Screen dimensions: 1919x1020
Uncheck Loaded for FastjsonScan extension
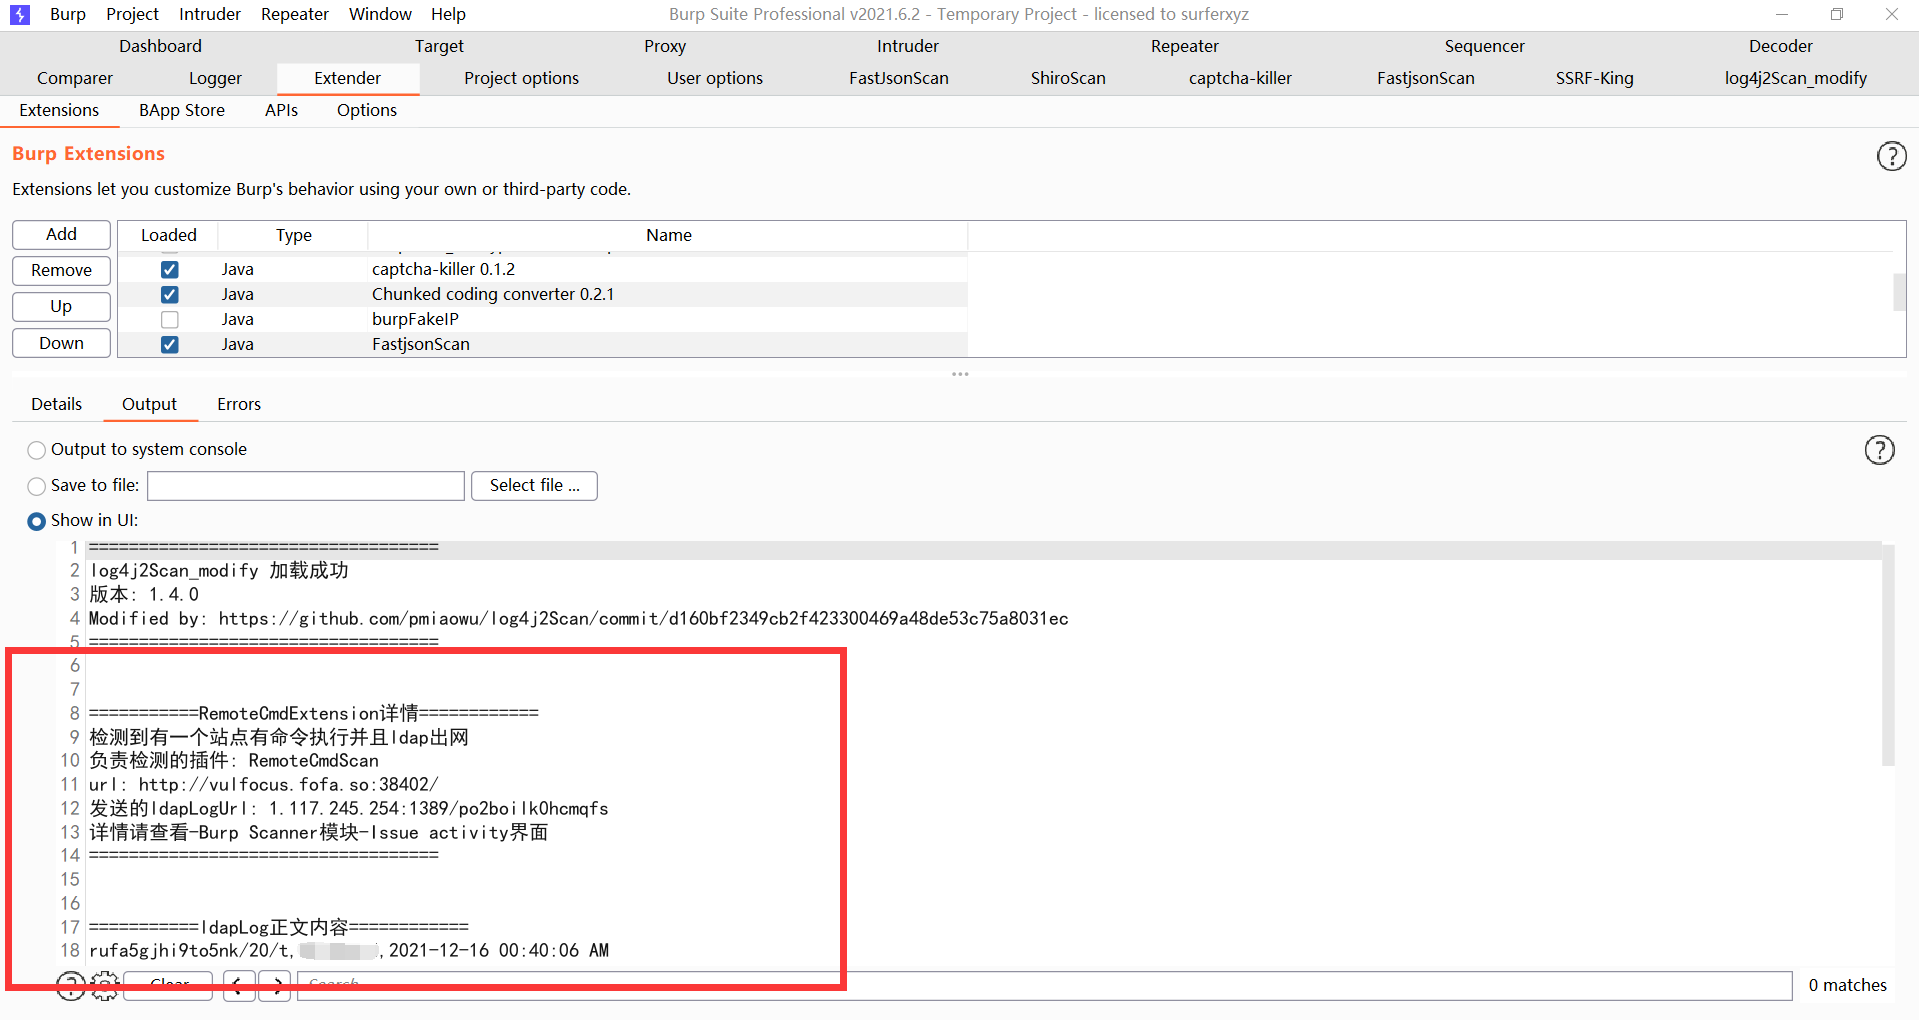click(170, 345)
